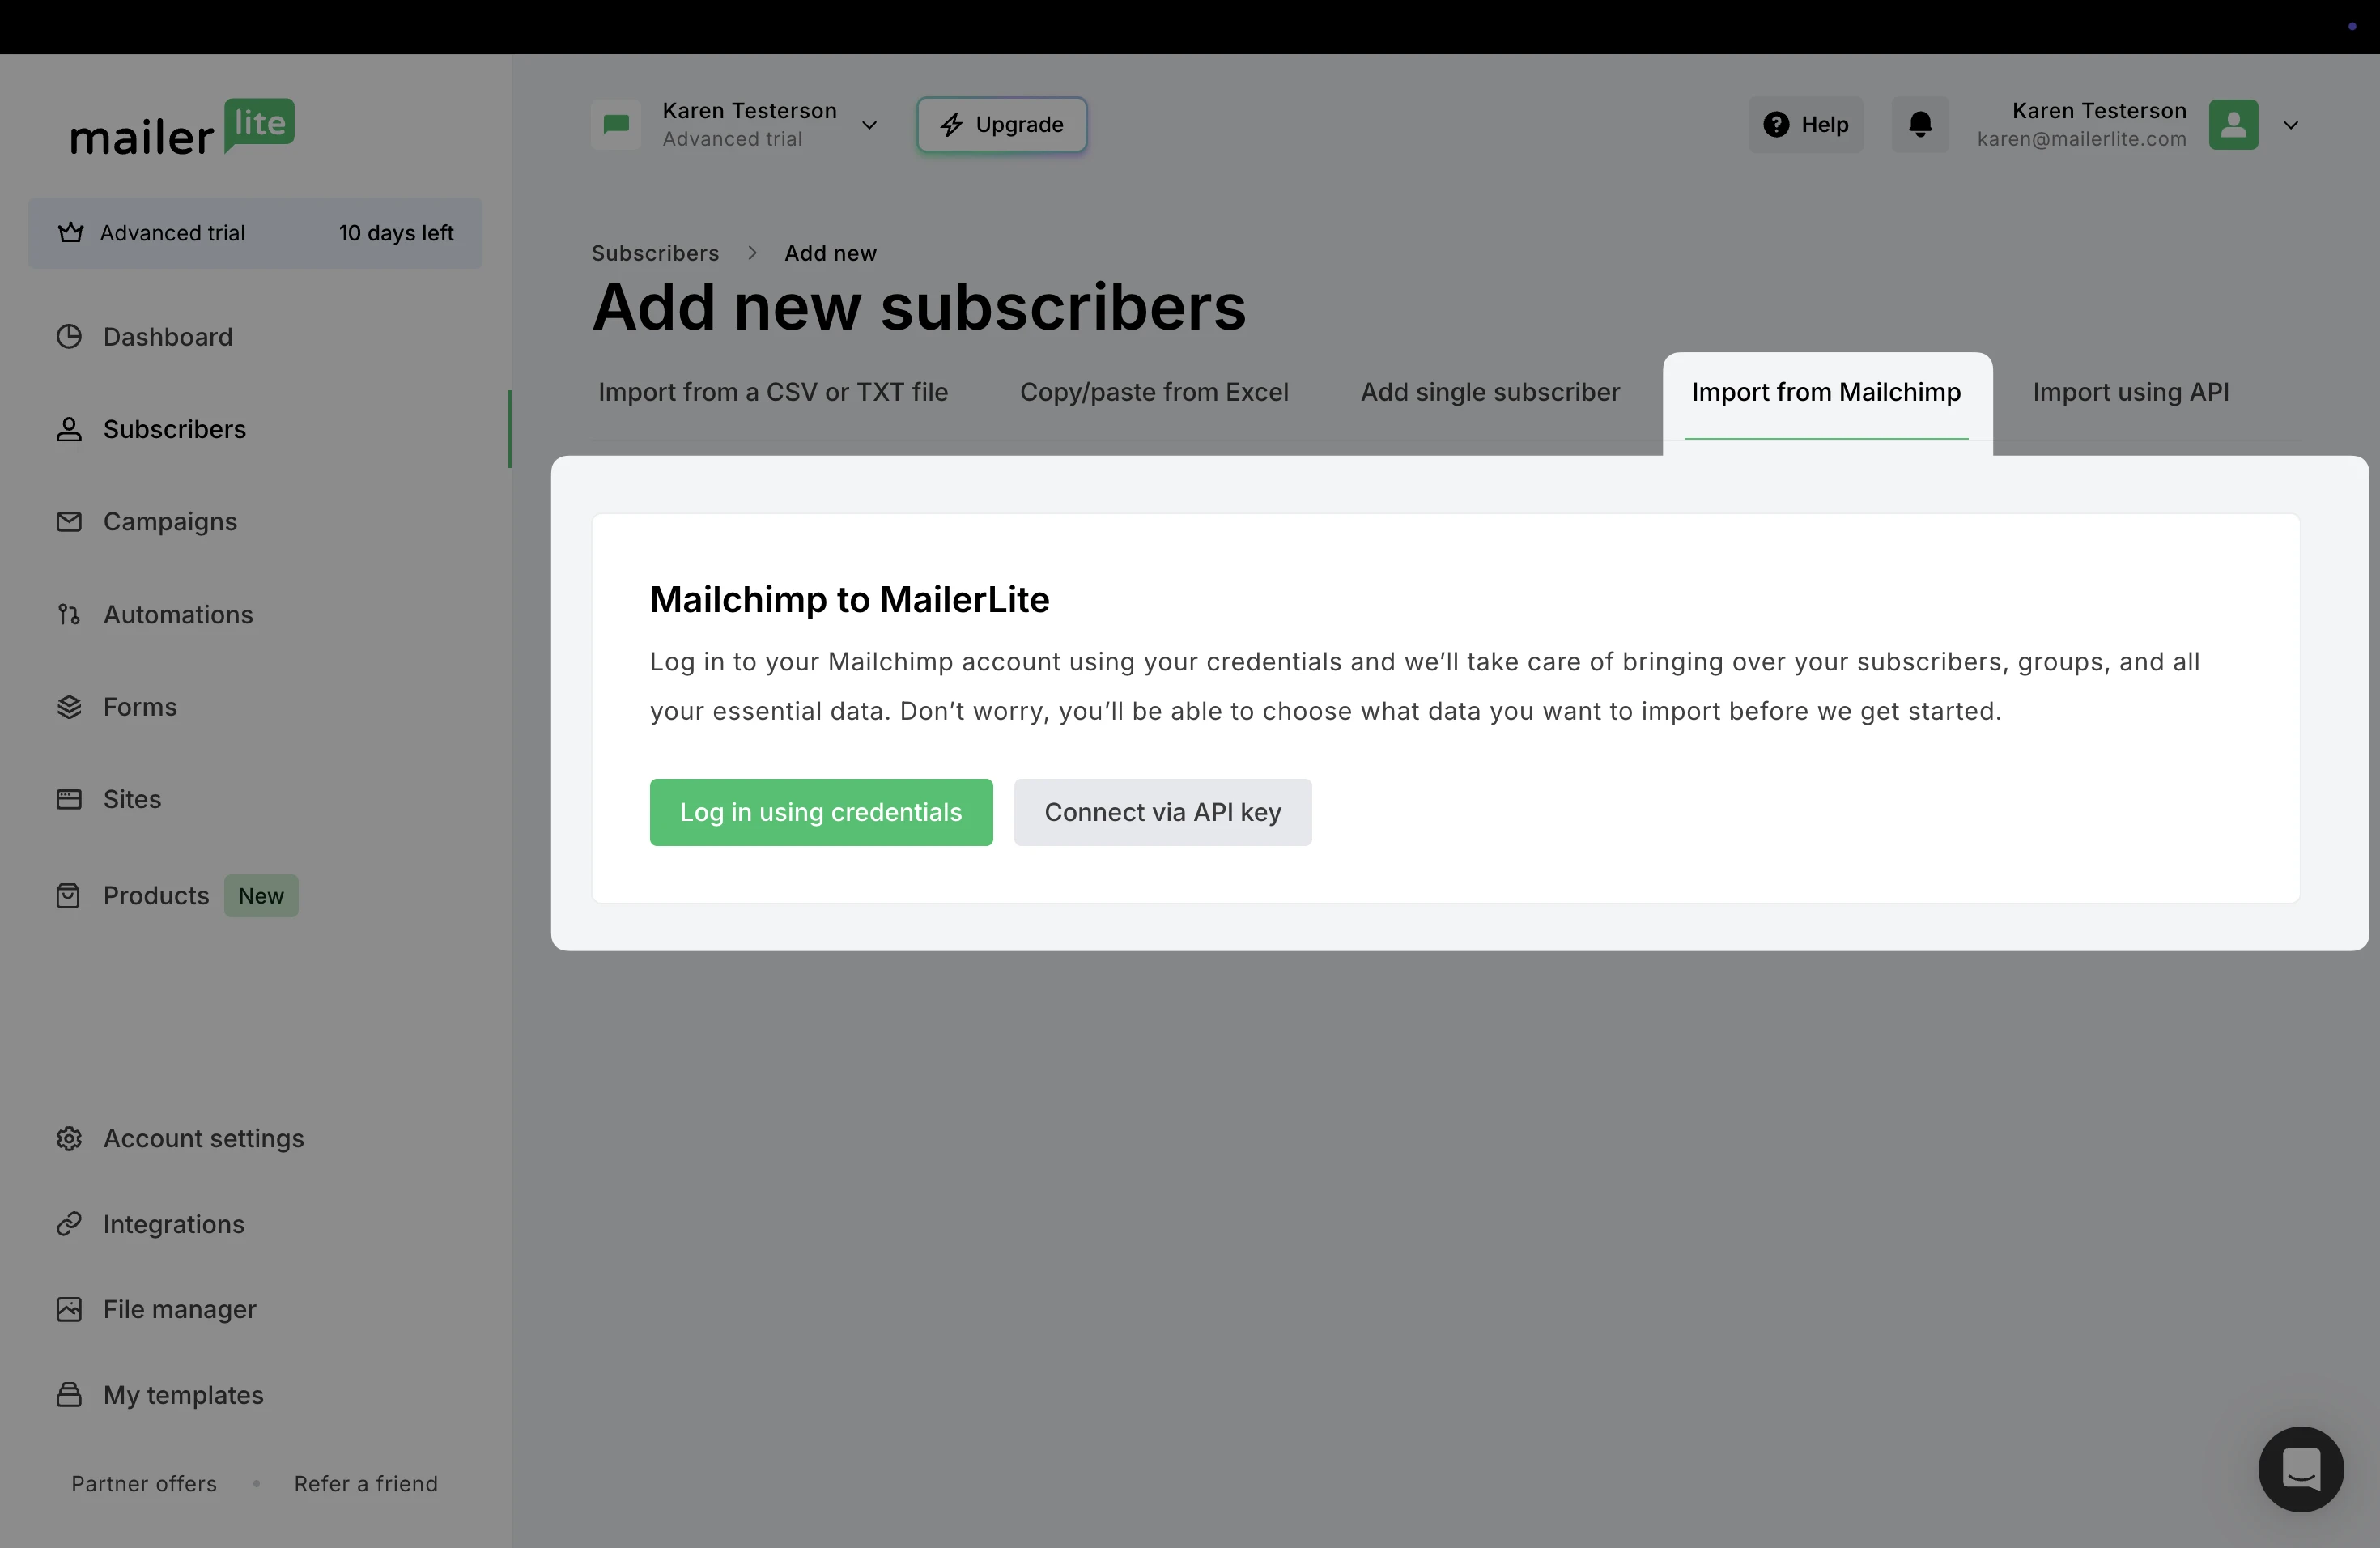Open the Refer a friend link
Image resolution: width=2380 pixels, height=1548 pixels.
(x=365, y=1483)
